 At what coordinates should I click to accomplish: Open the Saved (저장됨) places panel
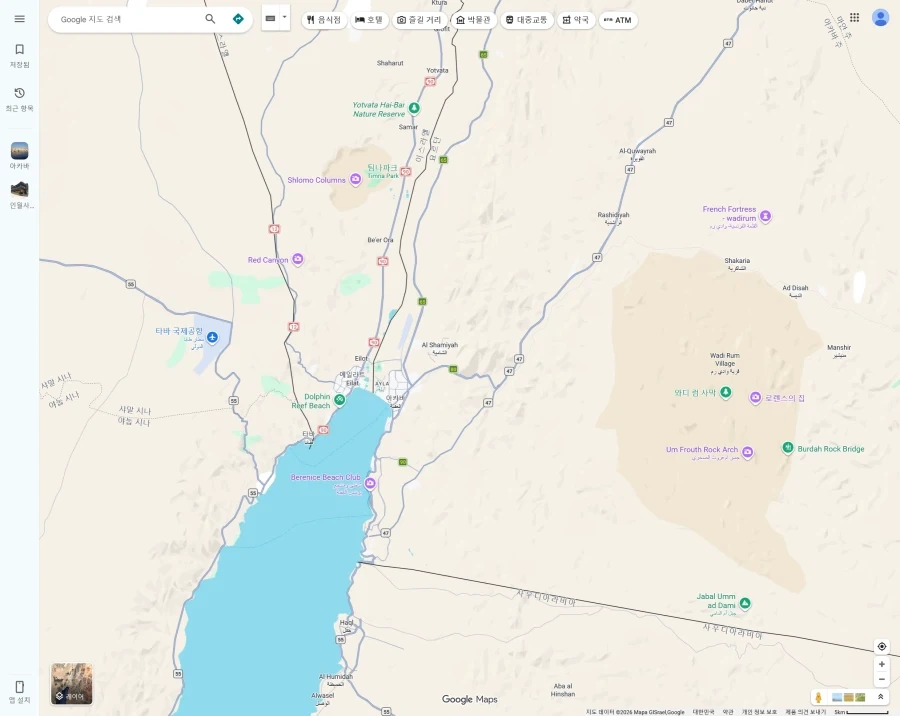[20, 56]
